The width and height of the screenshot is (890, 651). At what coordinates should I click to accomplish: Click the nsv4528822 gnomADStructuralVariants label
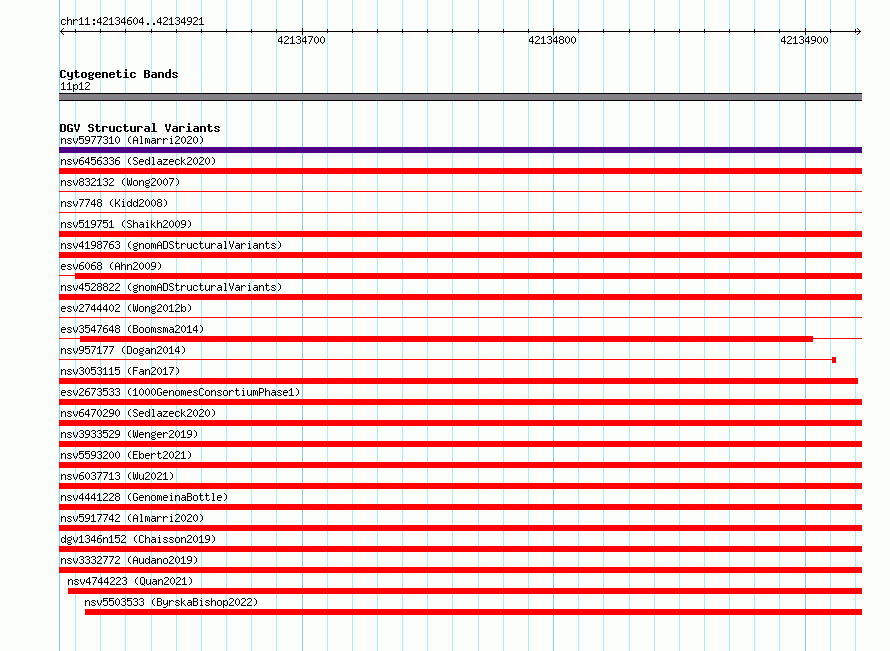[x=171, y=287]
